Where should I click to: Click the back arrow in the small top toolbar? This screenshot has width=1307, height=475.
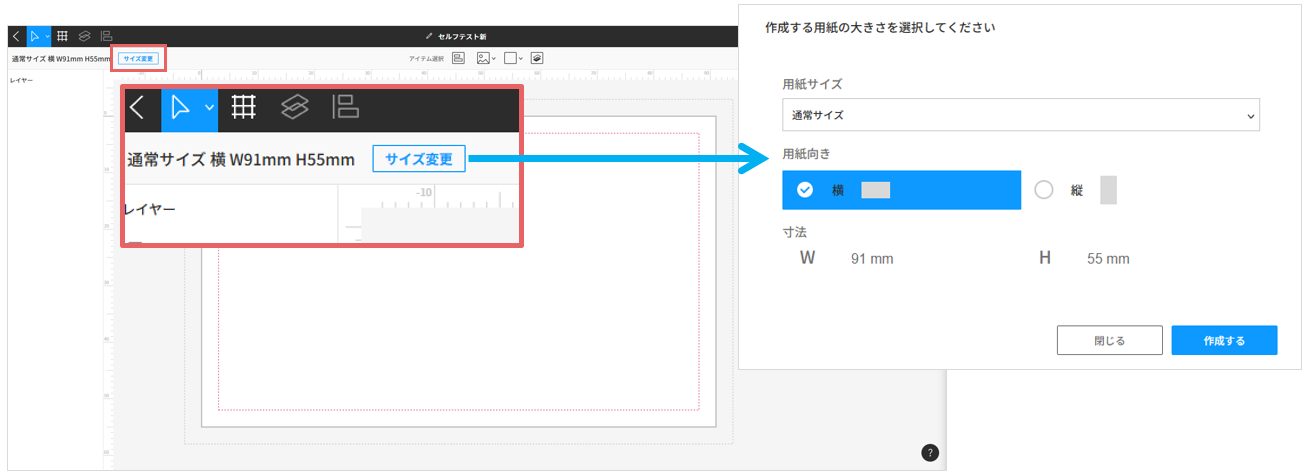[15, 35]
